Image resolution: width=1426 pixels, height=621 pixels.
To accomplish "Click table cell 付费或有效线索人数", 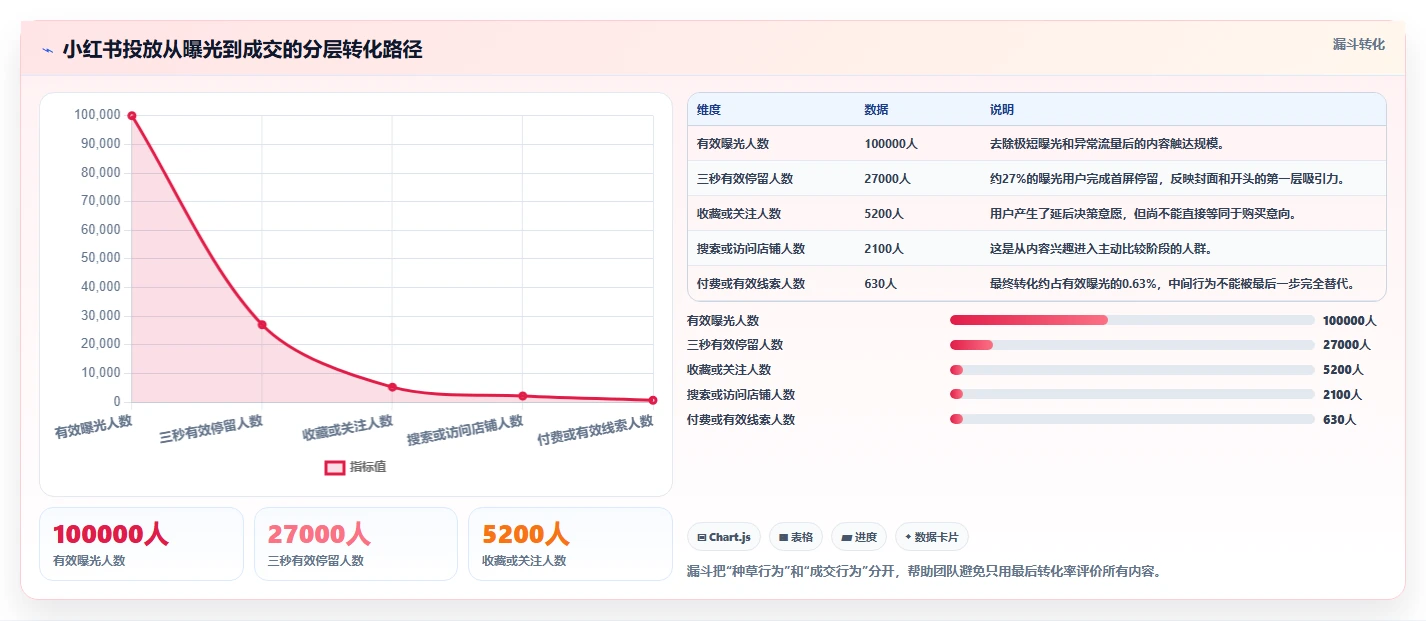I will point(751,284).
